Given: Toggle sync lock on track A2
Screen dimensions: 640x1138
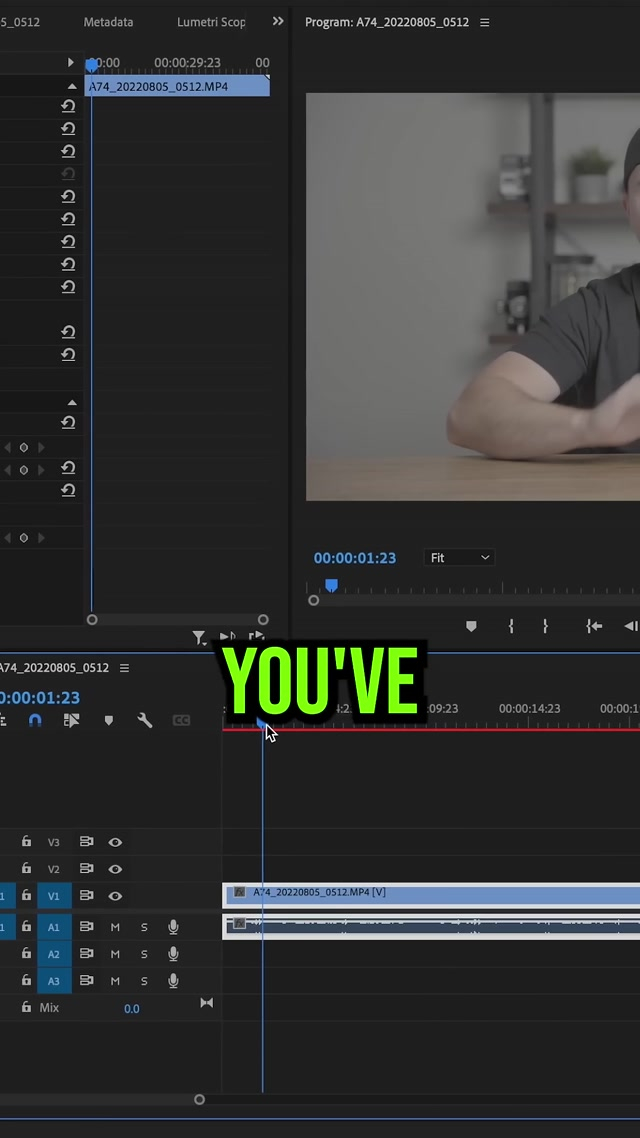Looking at the screenshot, I should pos(86,954).
